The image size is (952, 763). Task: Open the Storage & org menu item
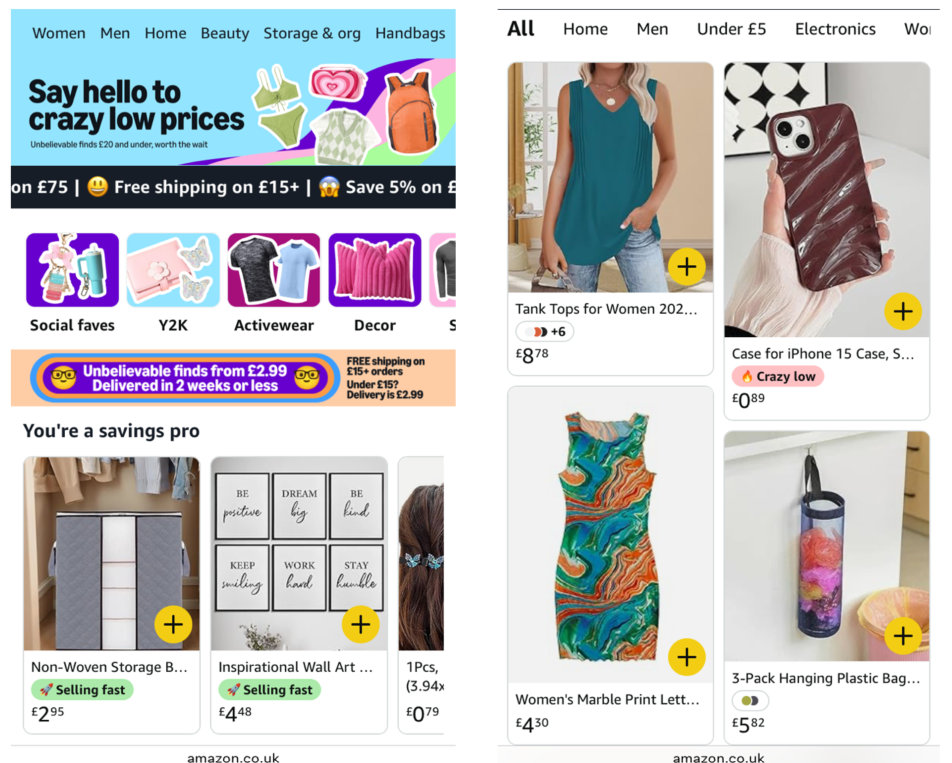(x=311, y=33)
